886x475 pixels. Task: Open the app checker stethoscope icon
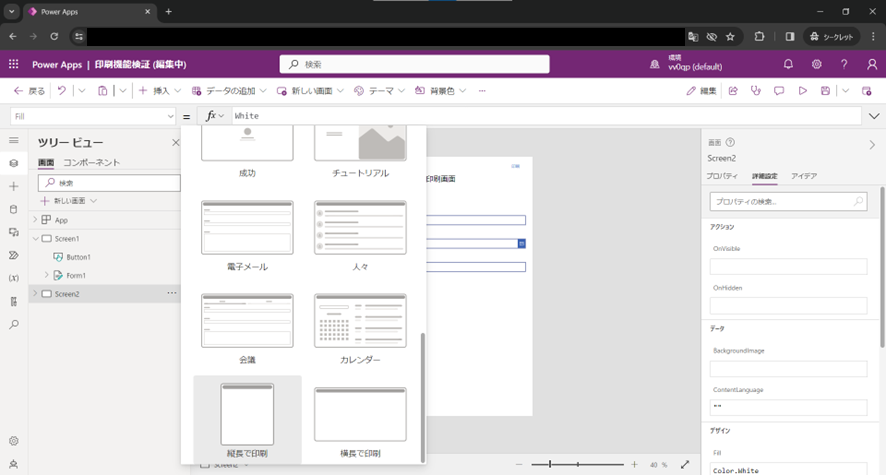[x=755, y=90]
